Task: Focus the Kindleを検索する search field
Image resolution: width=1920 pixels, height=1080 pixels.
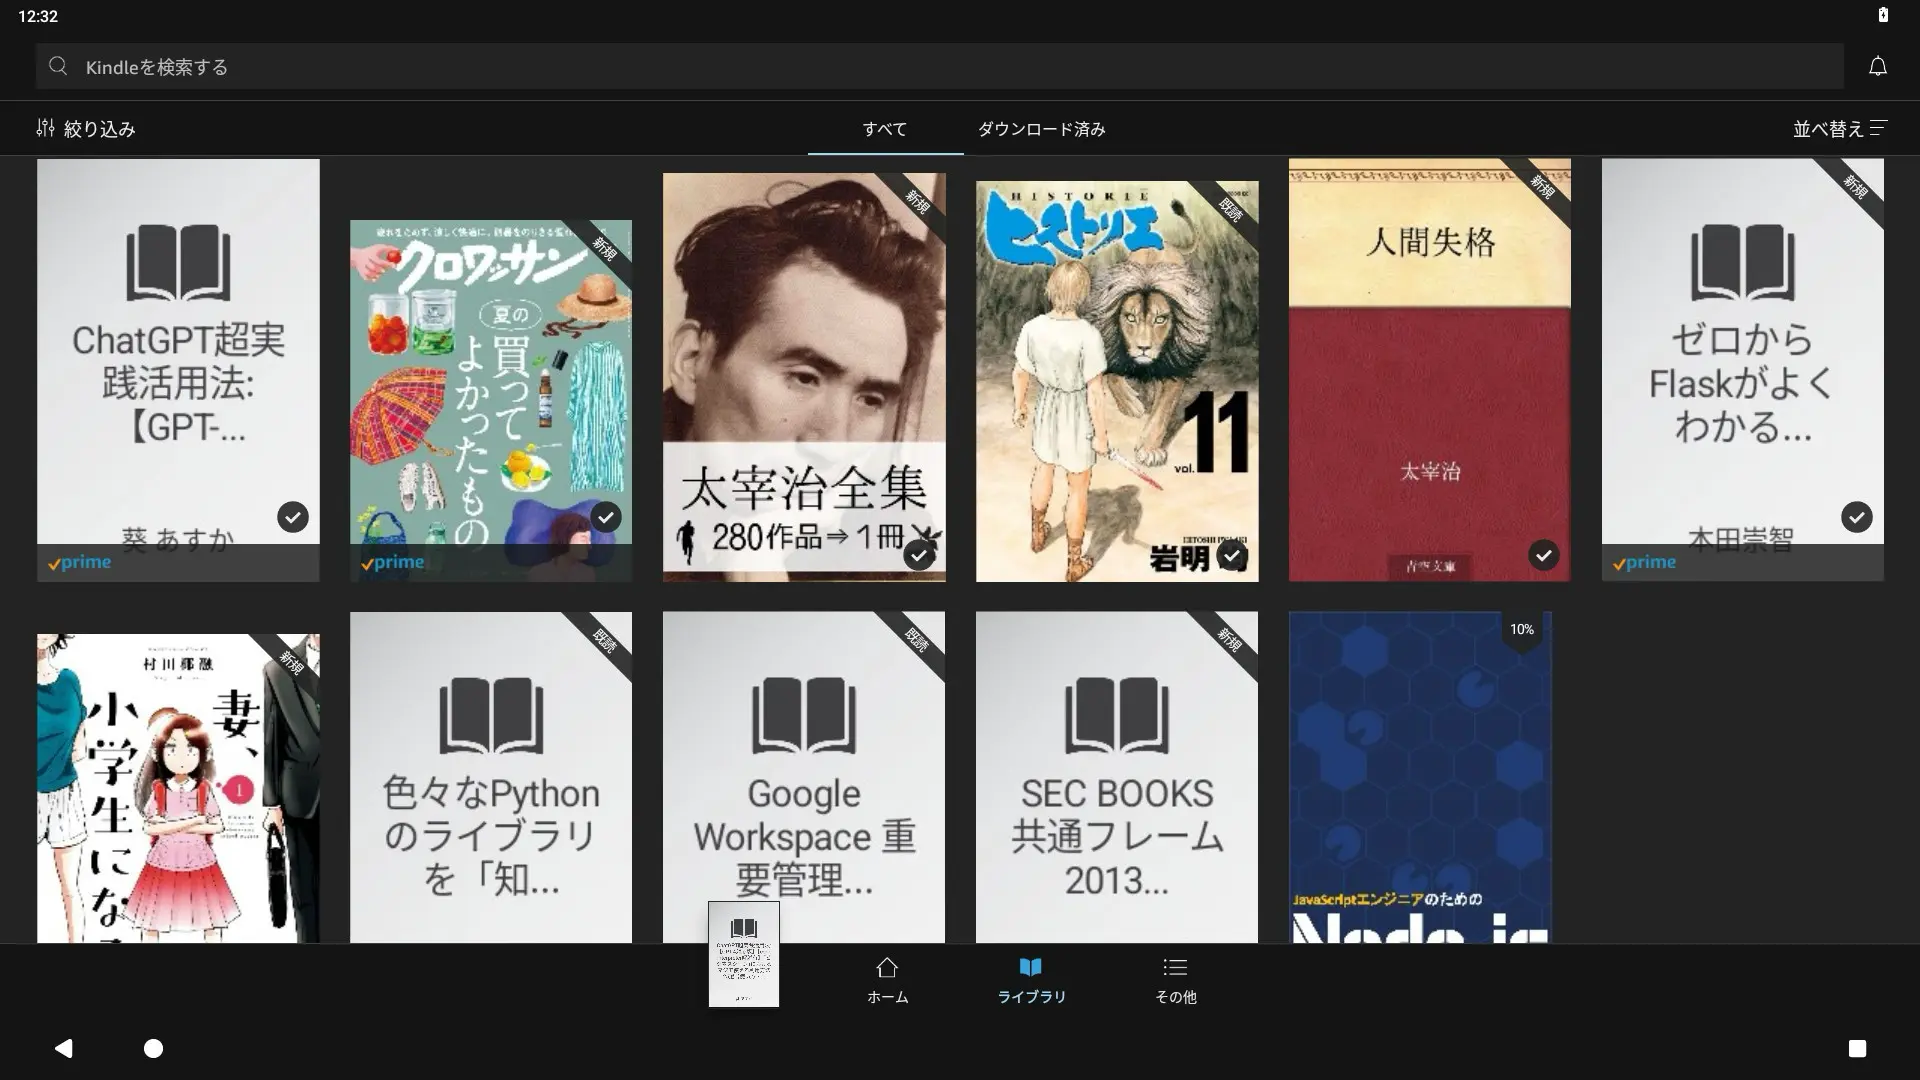Action: 939,66
